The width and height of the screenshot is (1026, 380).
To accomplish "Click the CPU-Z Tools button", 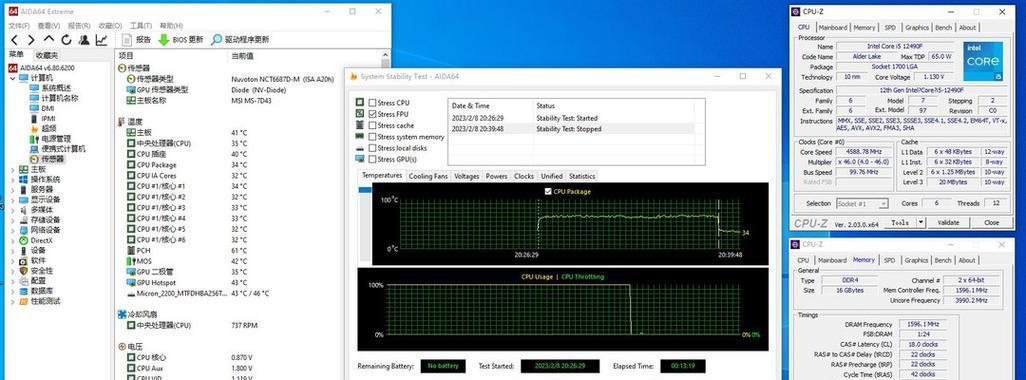I will point(900,222).
